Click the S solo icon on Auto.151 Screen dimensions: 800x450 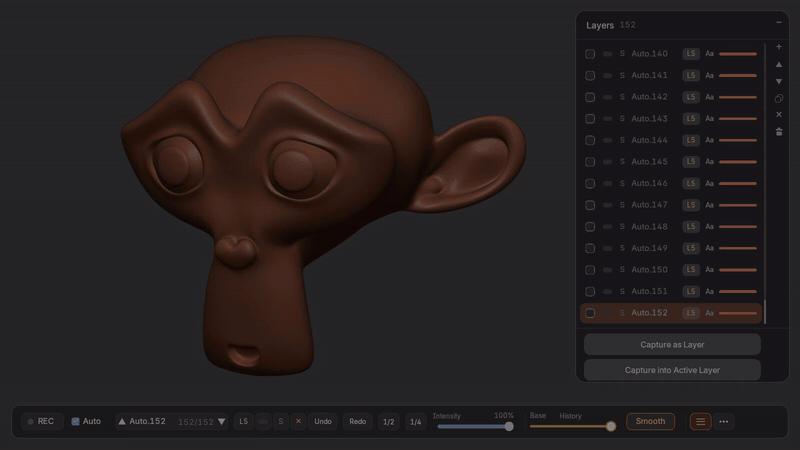622,291
